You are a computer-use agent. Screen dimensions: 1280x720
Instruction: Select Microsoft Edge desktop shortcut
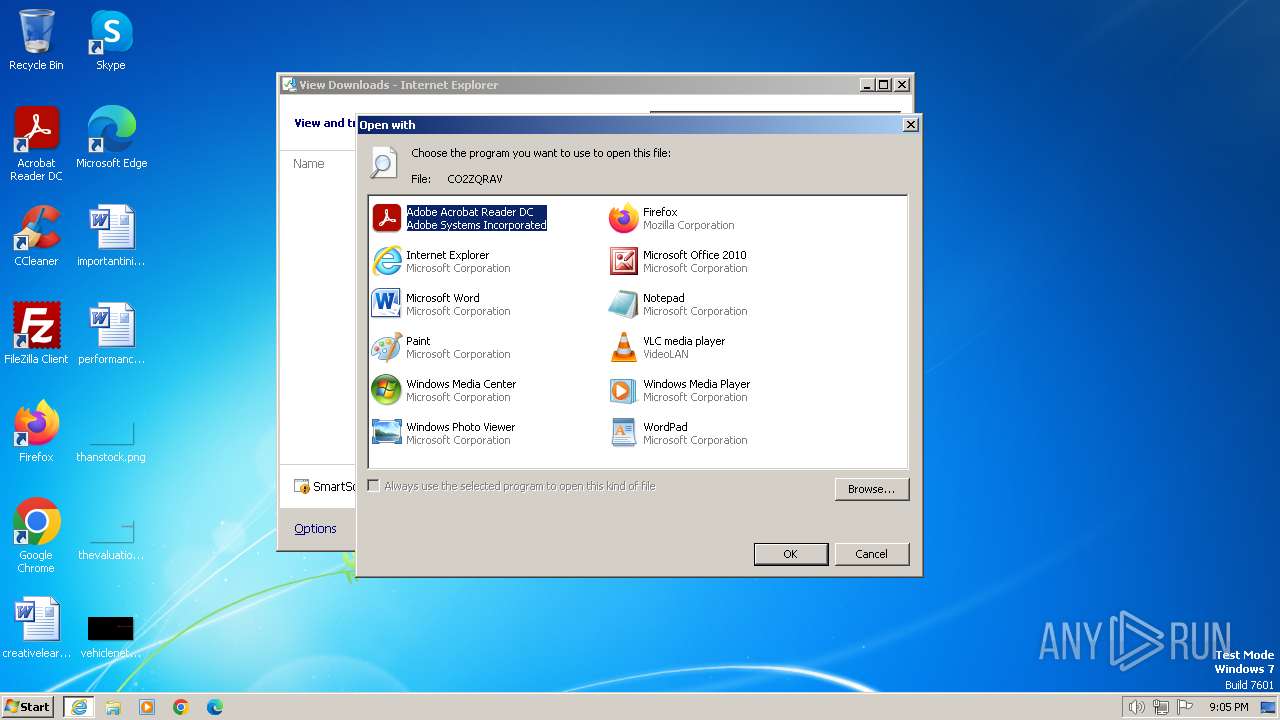tap(111, 138)
